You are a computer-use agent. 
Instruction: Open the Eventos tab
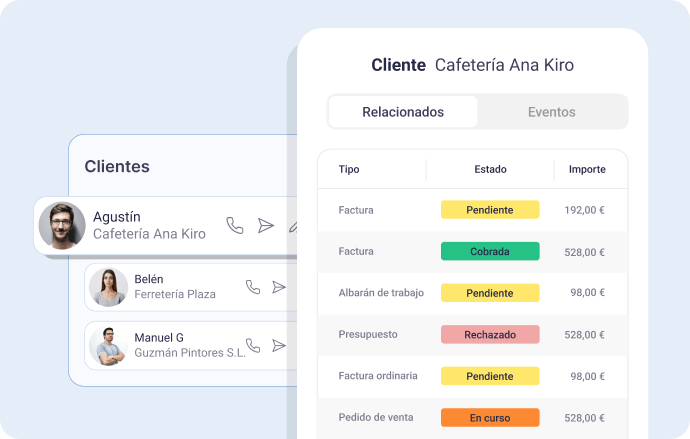[x=551, y=112]
